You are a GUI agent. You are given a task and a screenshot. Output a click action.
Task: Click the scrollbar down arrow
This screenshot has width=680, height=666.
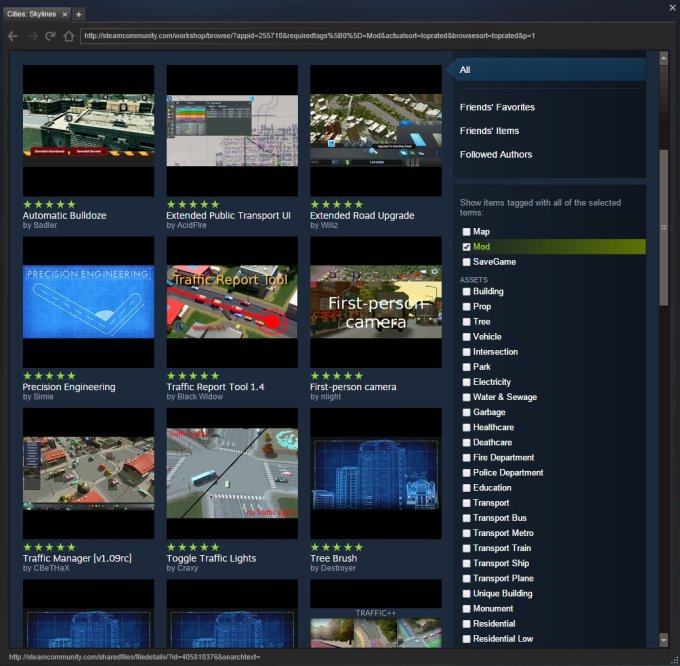664,640
